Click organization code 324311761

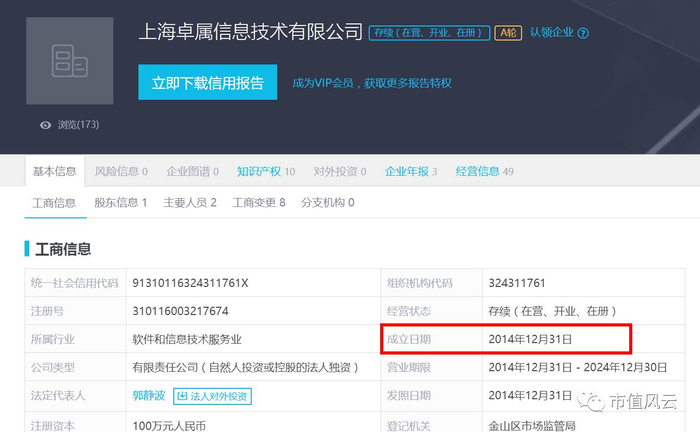(x=517, y=283)
